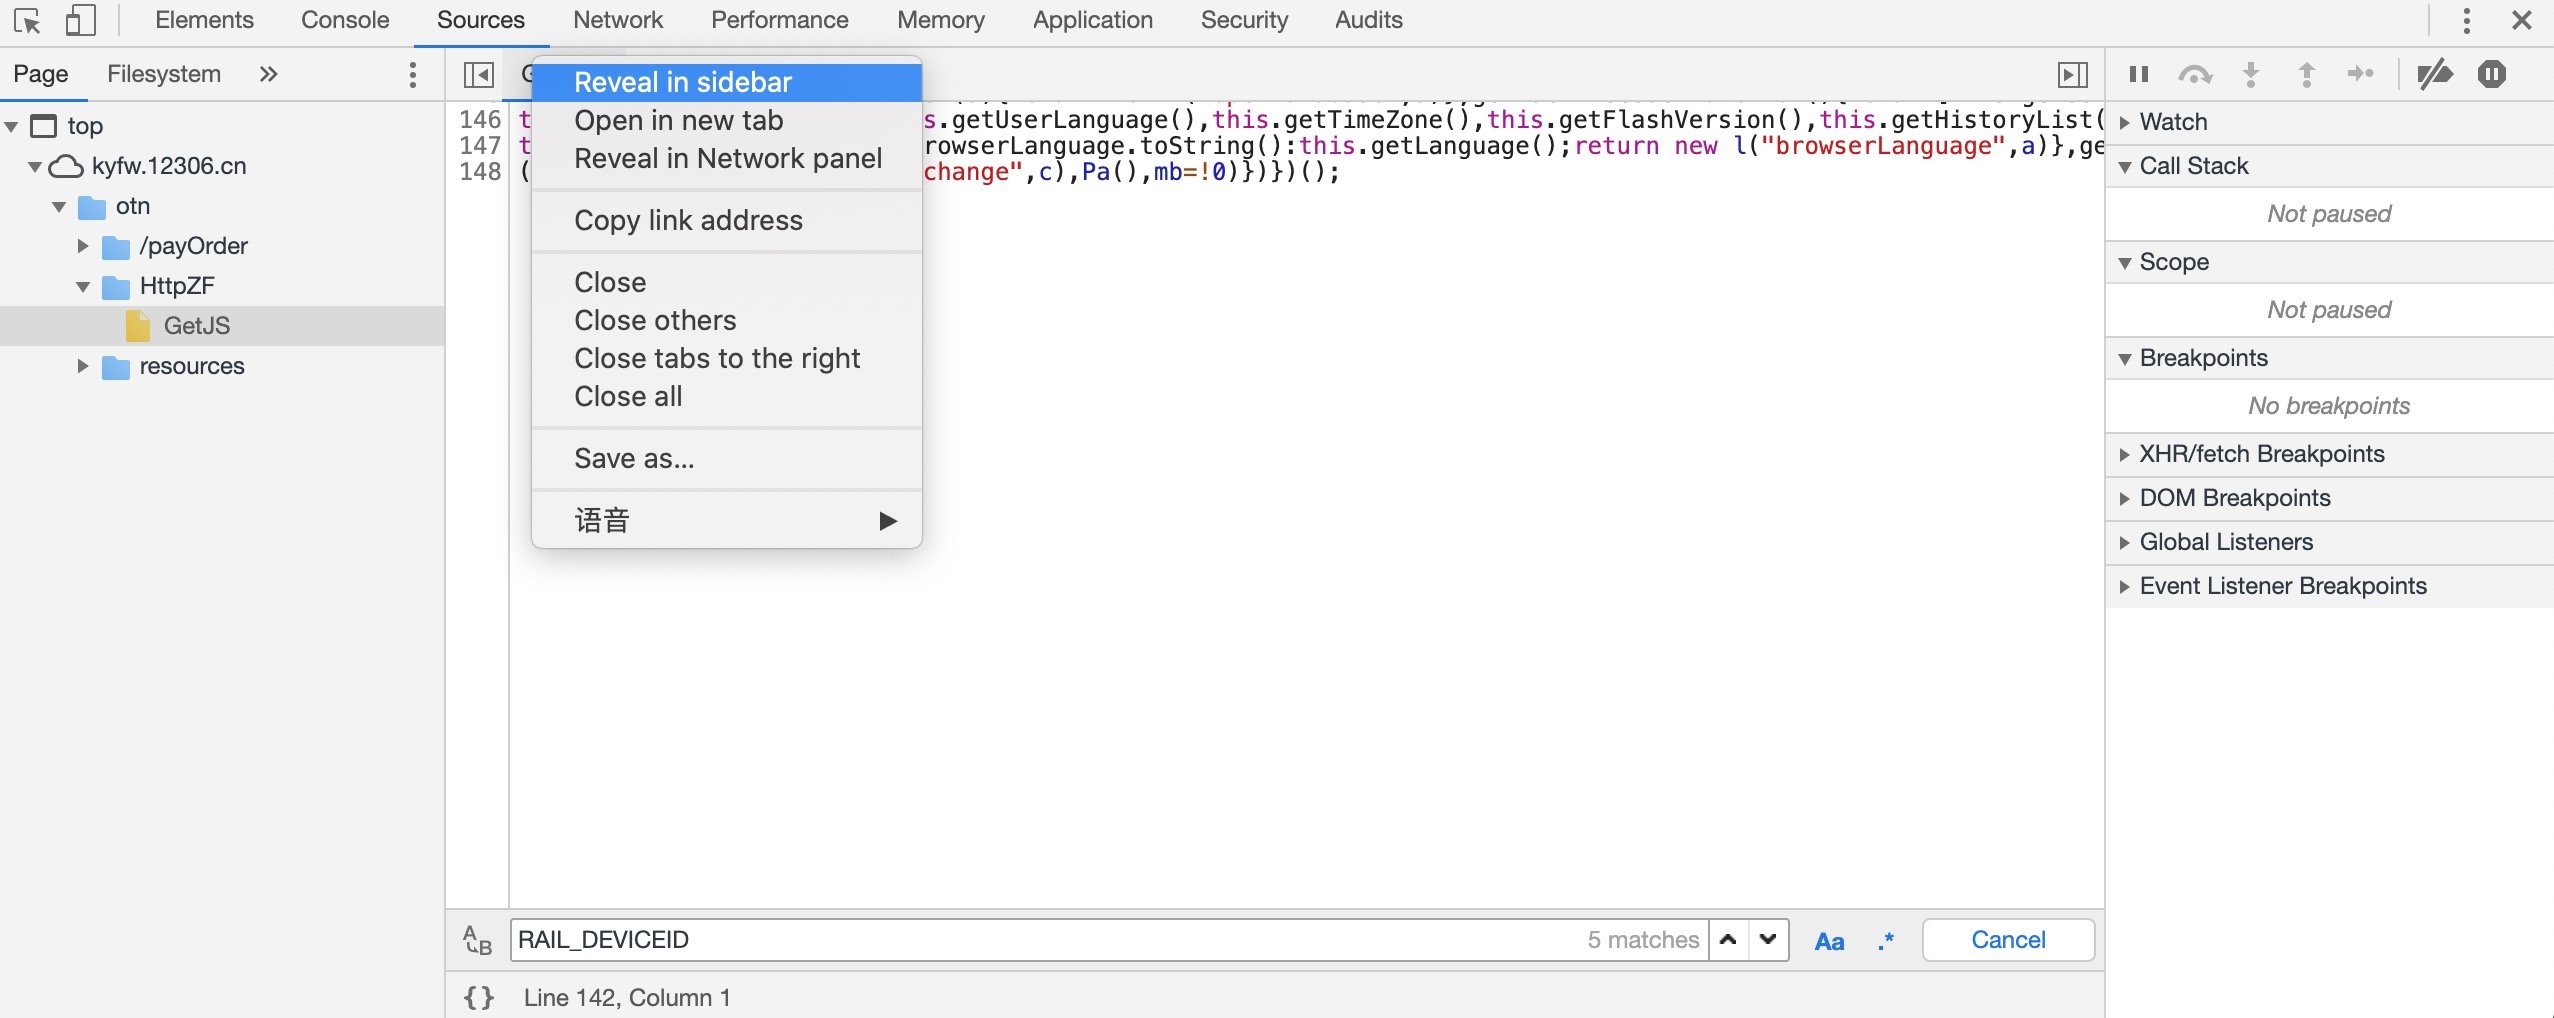Click the Step into next function call icon

coord(2249,73)
